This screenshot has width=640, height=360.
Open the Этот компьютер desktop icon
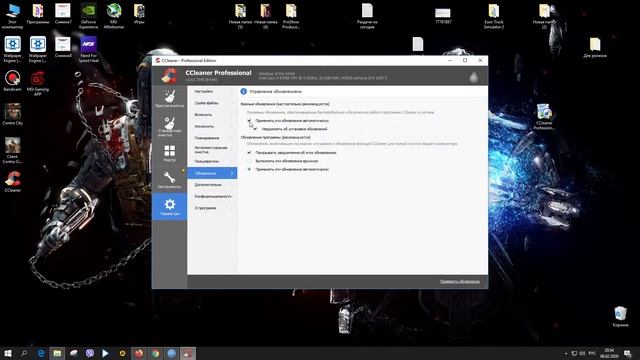[13, 16]
